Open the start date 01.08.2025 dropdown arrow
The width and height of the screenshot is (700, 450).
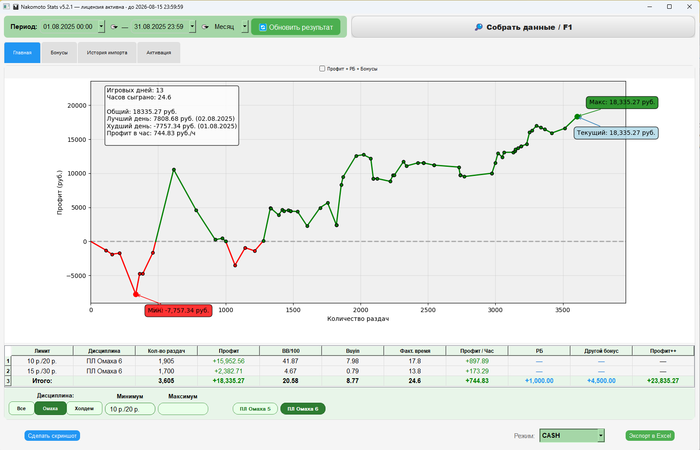101,27
